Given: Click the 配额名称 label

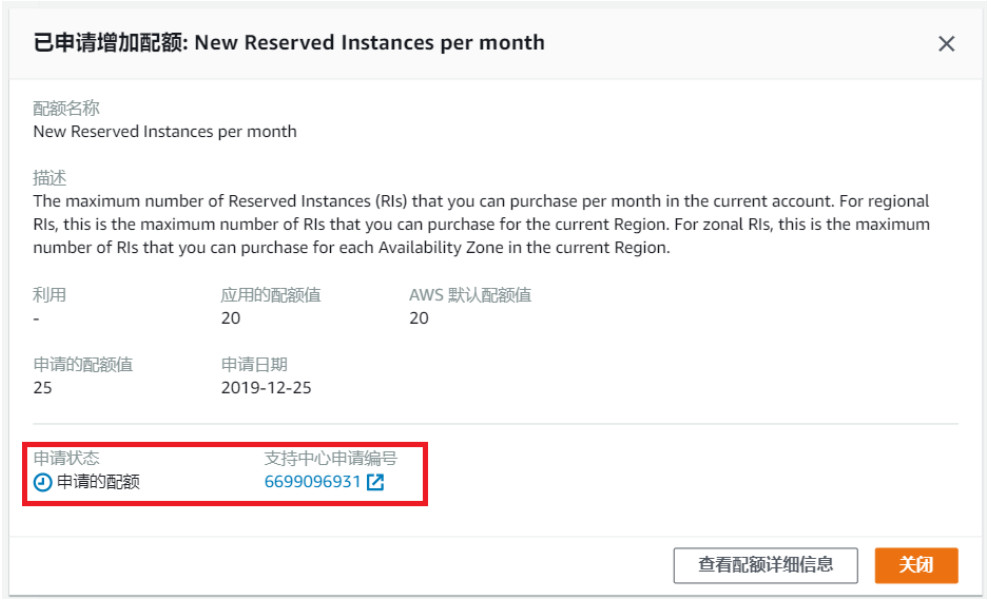Looking at the screenshot, I should [x=66, y=108].
